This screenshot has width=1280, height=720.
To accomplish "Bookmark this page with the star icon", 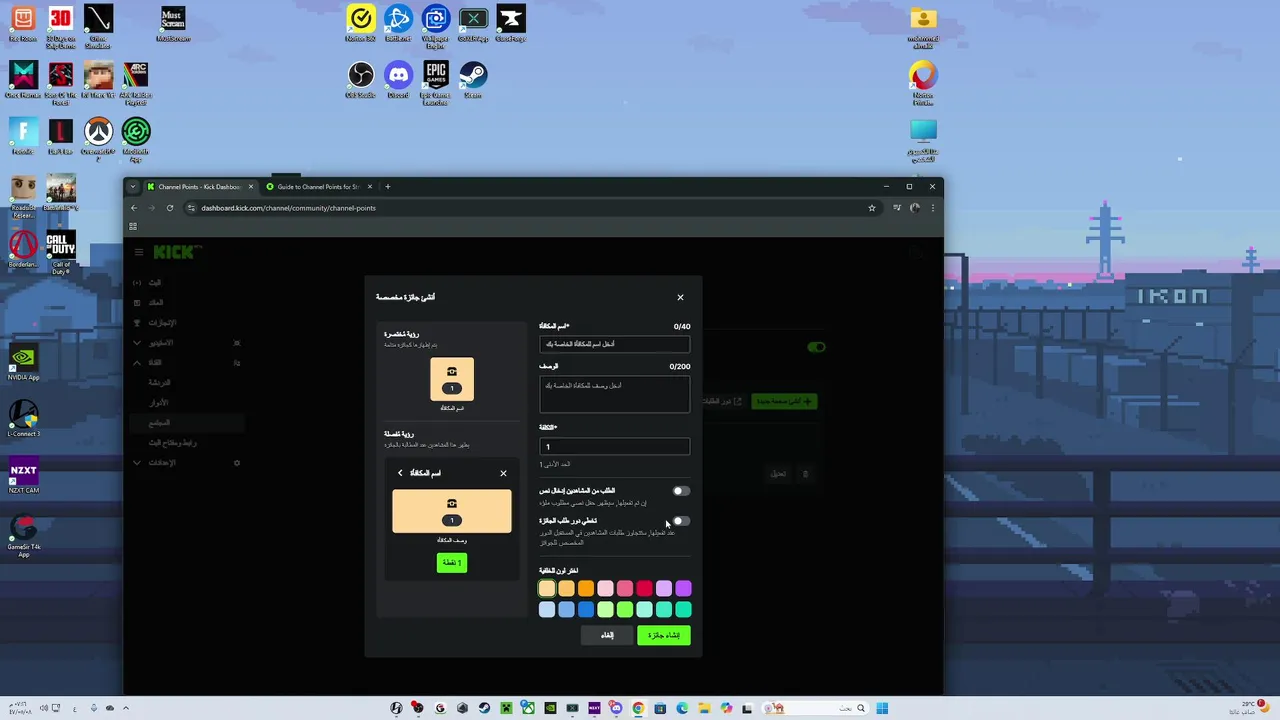I will [x=872, y=208].
